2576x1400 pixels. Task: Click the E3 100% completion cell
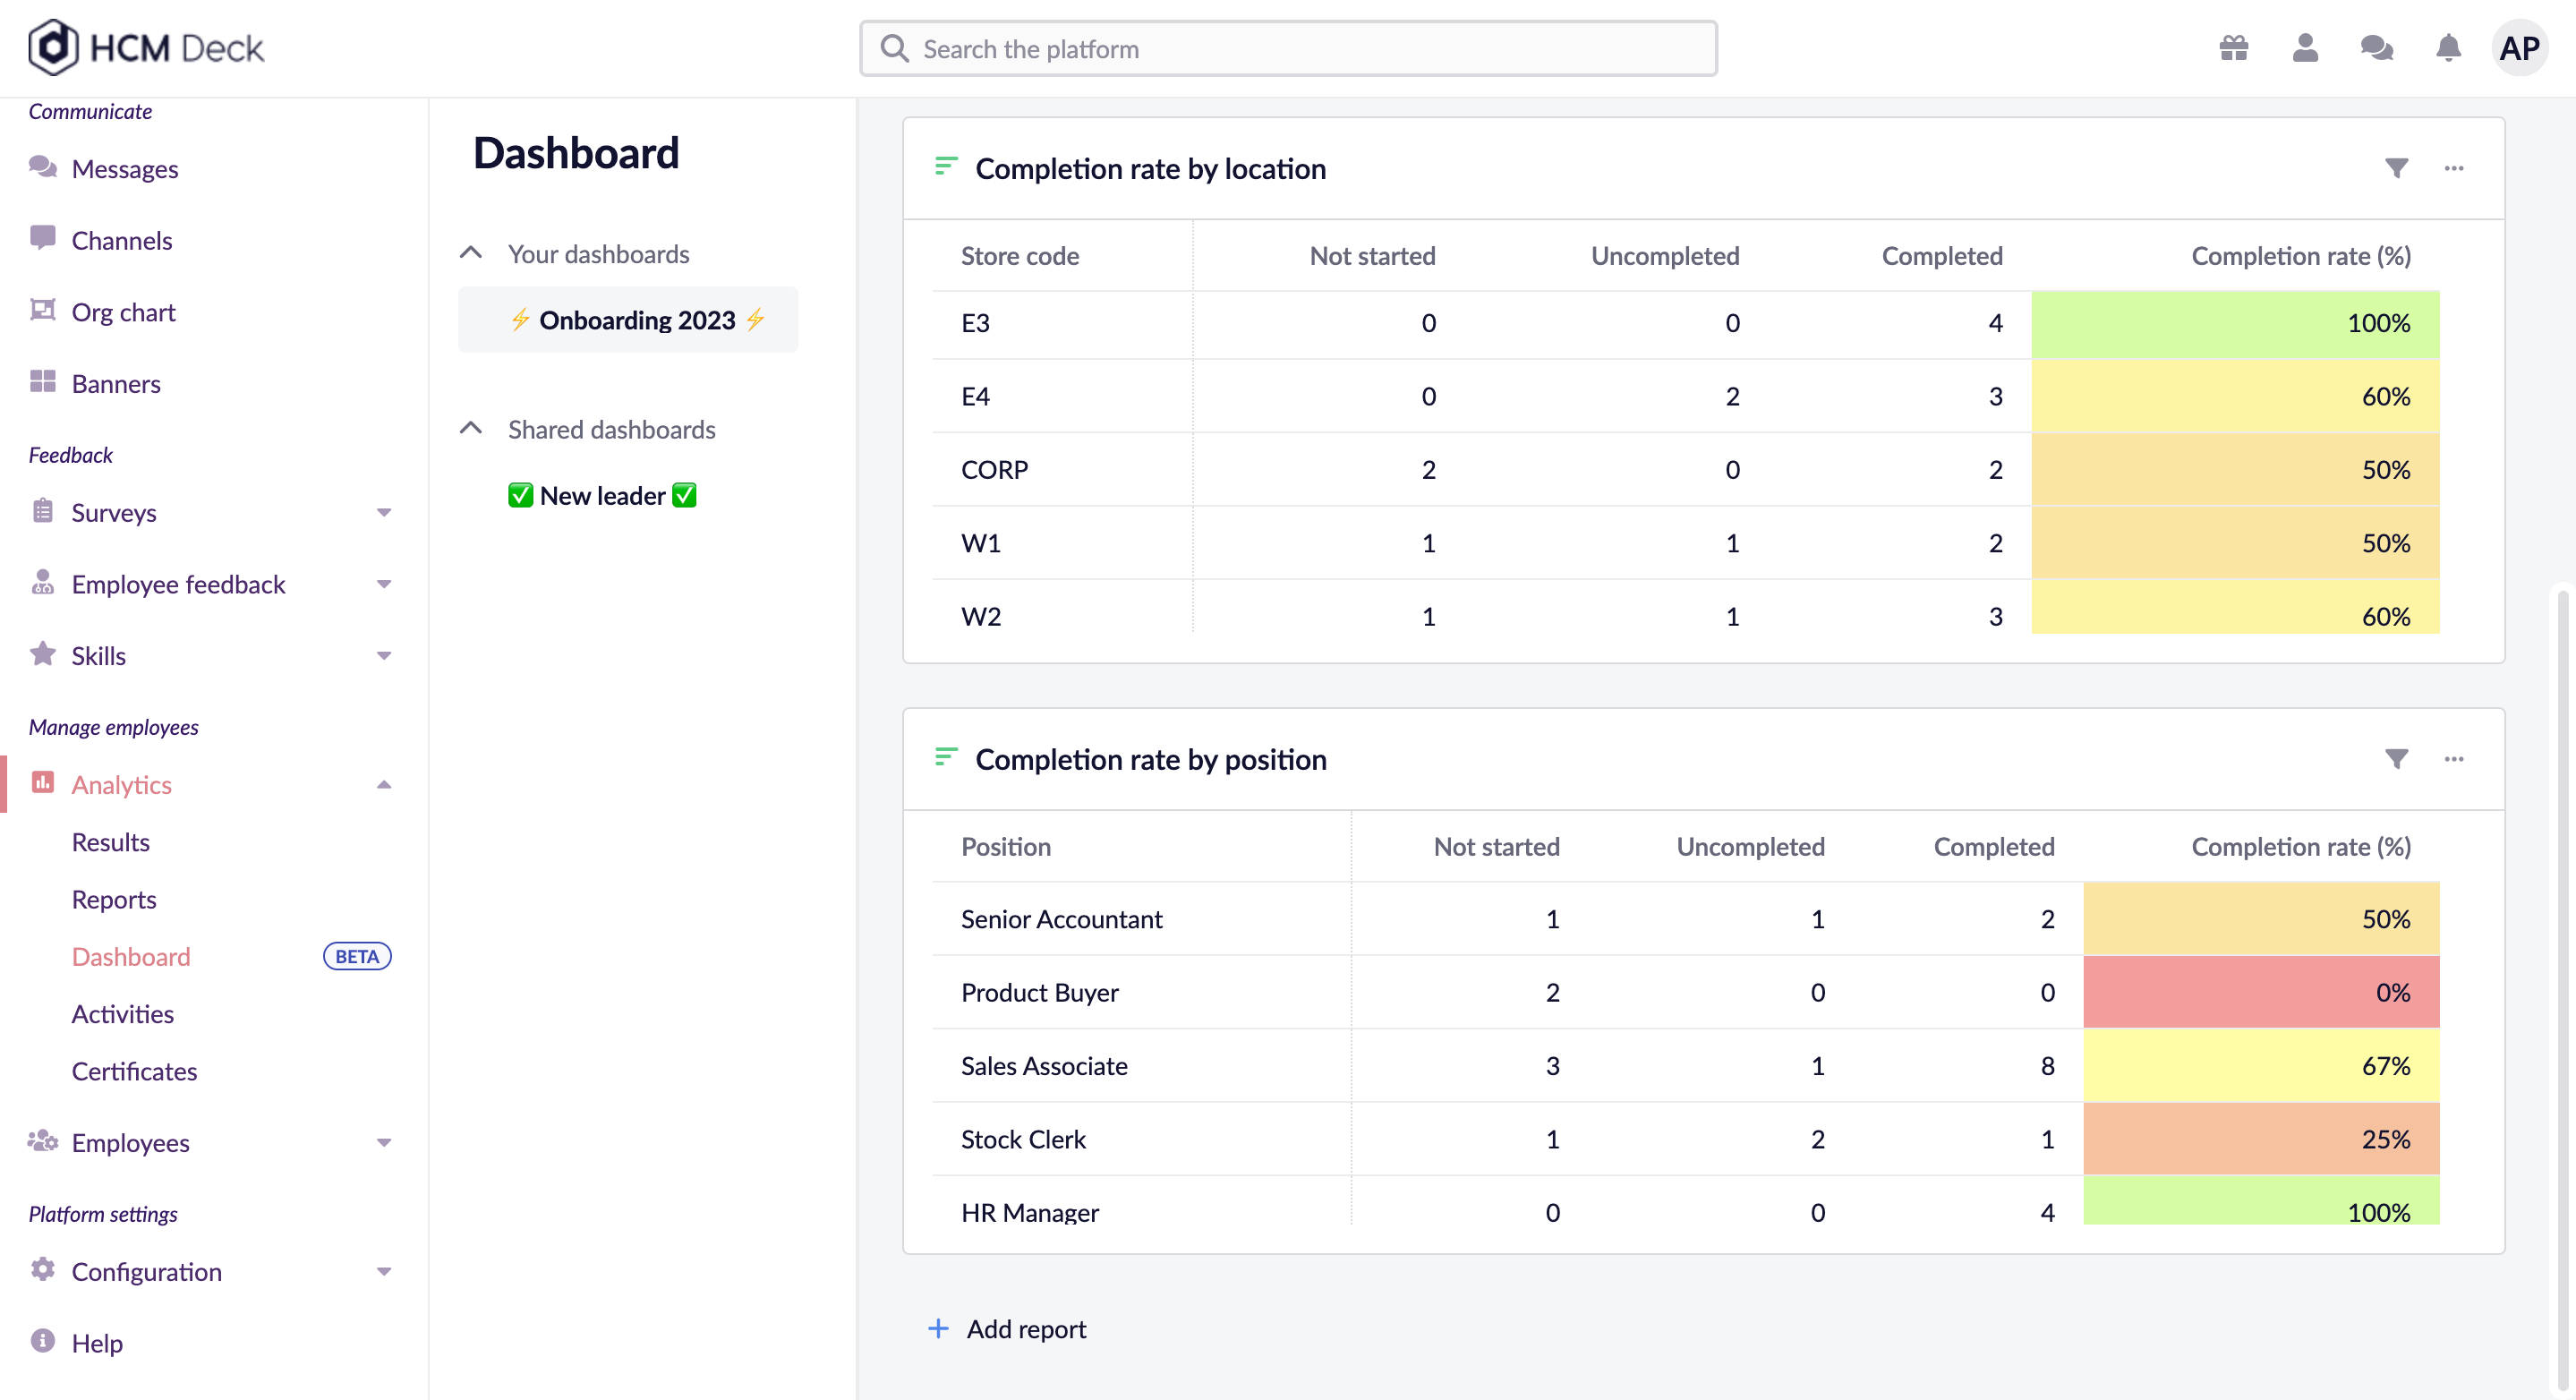2235,323
